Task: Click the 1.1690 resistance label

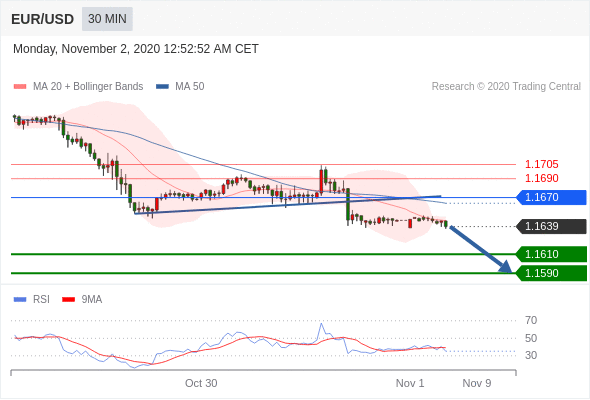Action: [541, 178]
